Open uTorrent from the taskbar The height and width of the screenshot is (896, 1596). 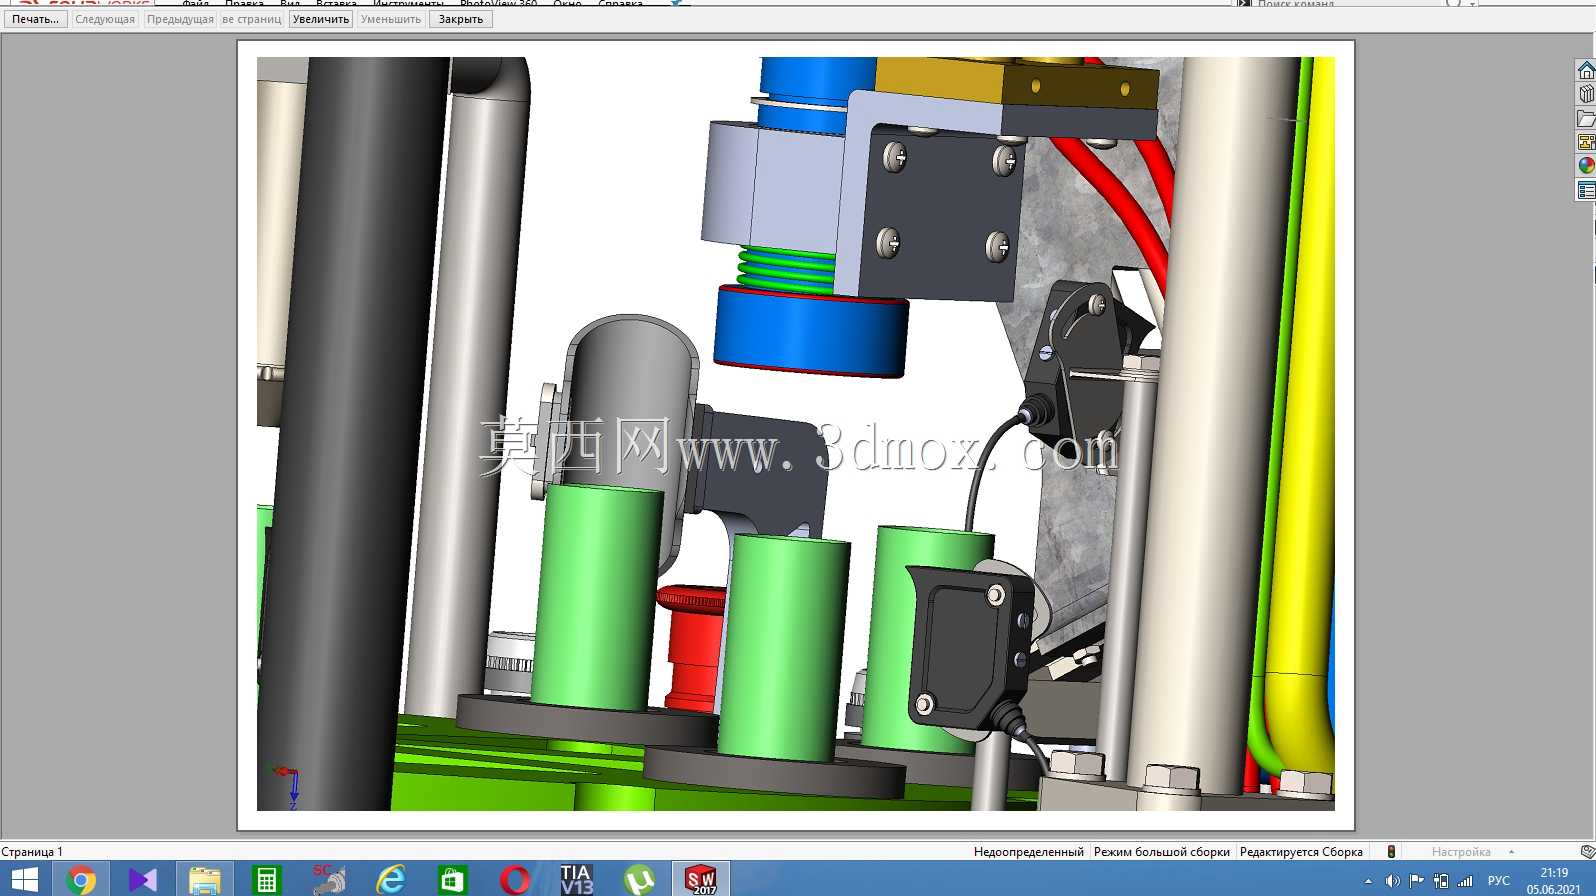(x=639, y=879)
